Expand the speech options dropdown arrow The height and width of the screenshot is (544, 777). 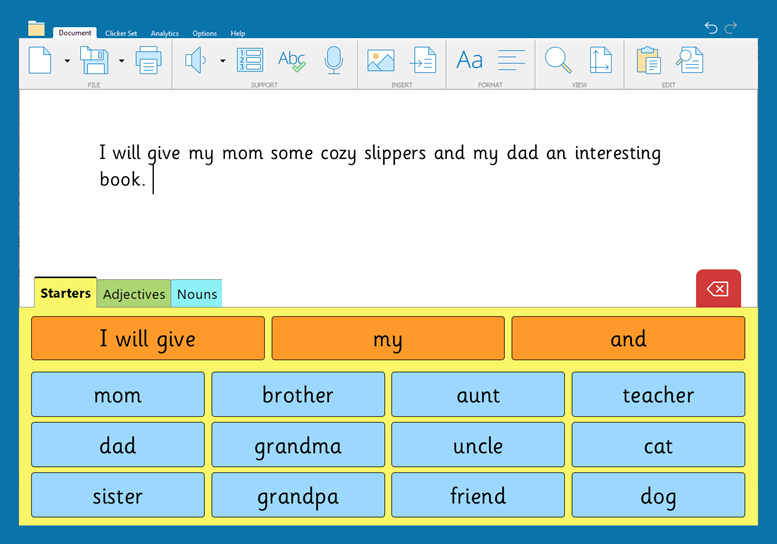[222, 61]
